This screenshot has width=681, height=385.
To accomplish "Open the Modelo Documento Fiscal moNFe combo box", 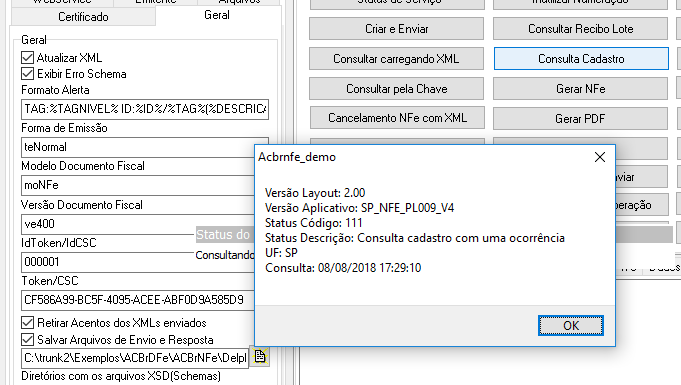I will 138,185.
